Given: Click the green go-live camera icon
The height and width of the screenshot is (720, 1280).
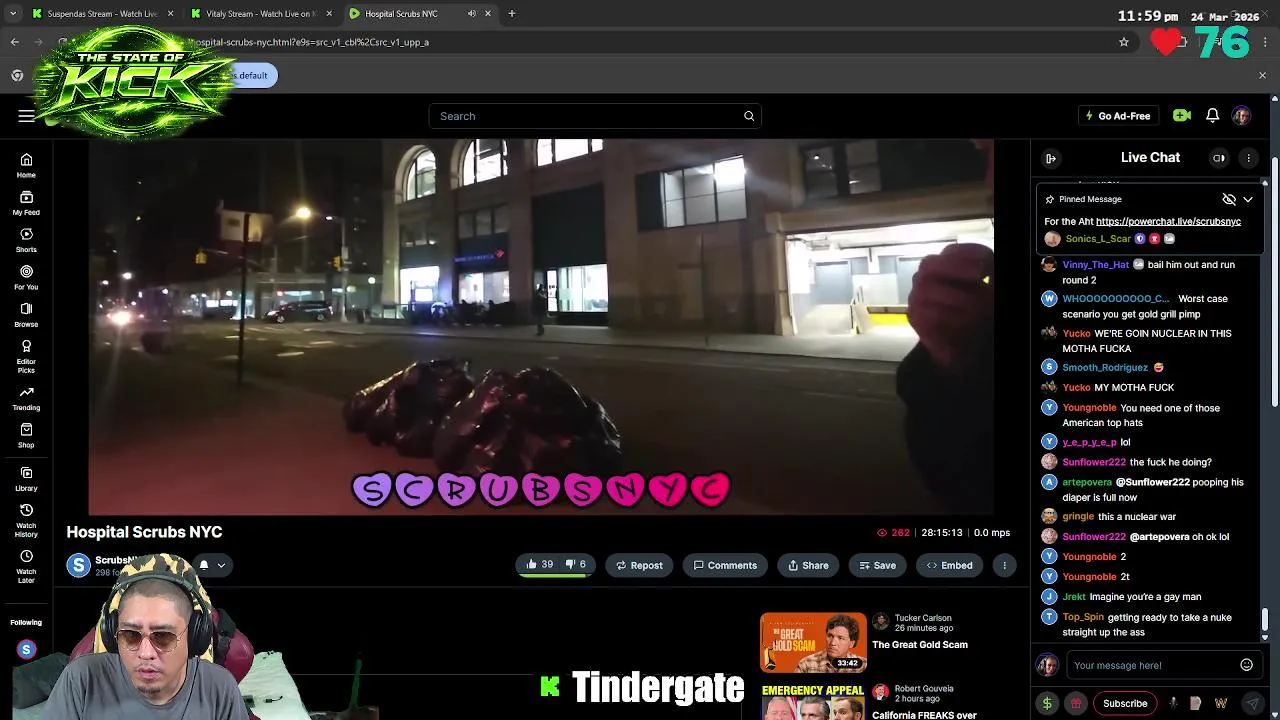Looking at the screenshot, I should point(1182,116).
